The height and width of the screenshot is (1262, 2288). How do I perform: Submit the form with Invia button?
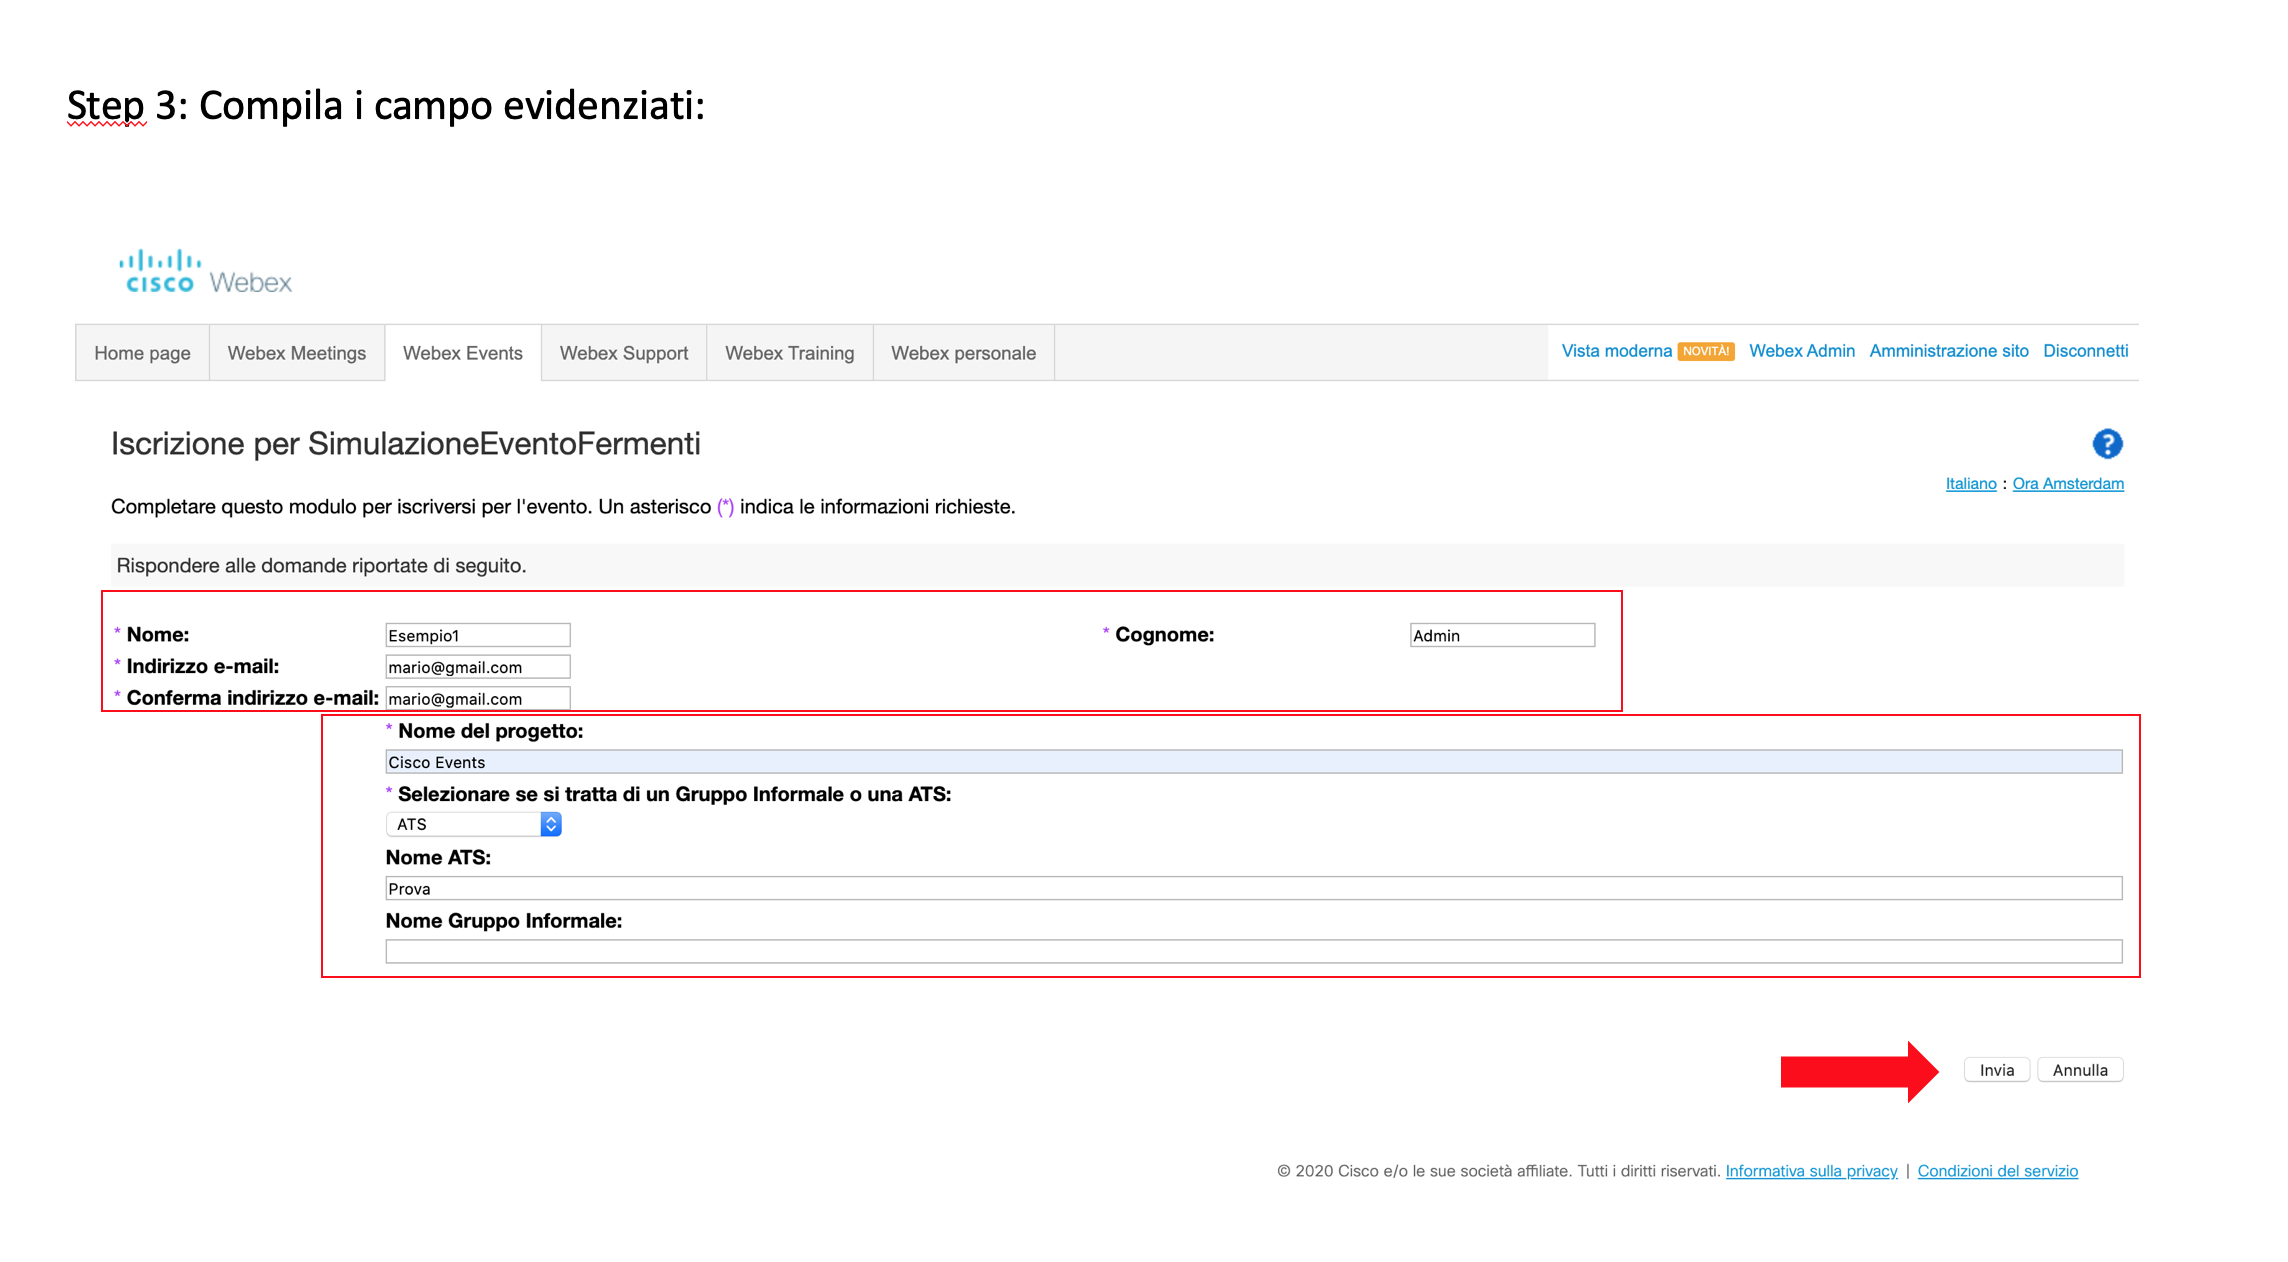pos(1997,1070)
